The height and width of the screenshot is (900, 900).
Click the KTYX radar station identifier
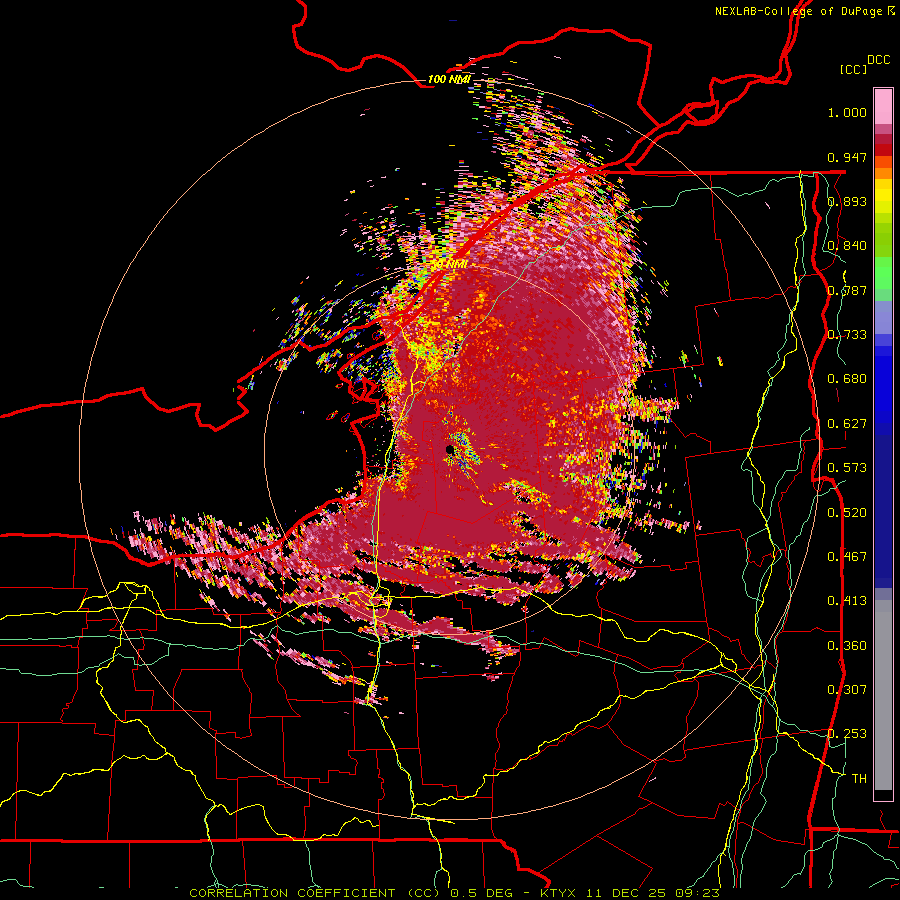click(x=558, y=893)
